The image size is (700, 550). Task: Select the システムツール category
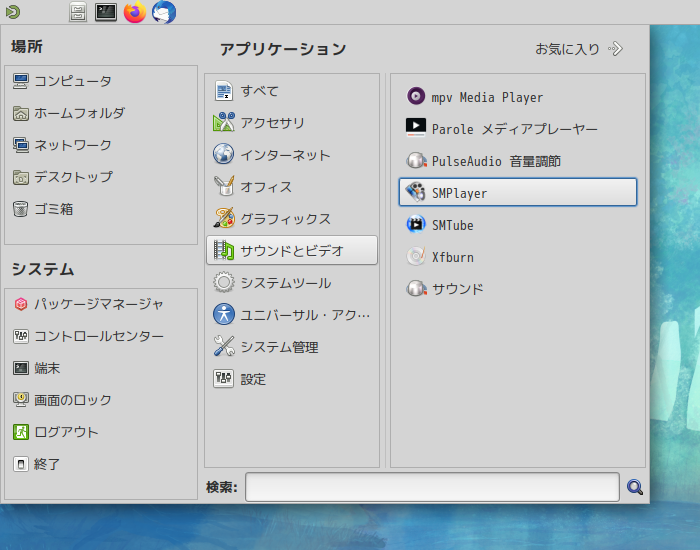[292, 283]
